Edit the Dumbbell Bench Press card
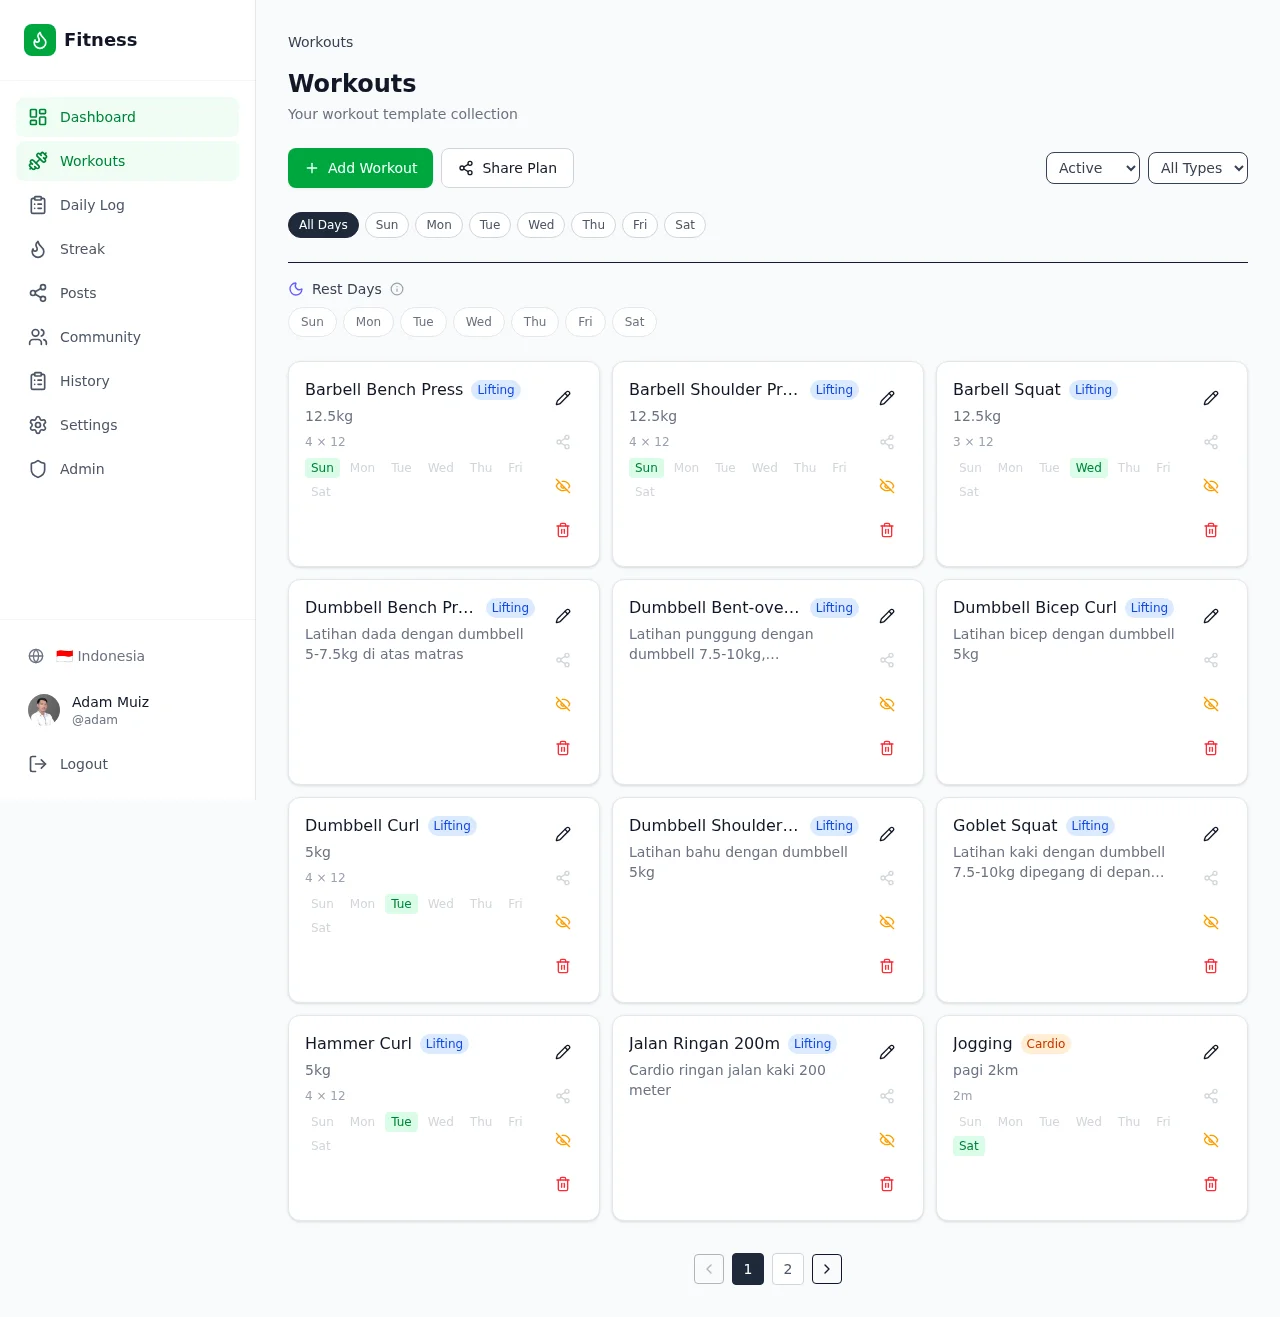Viewport: 1280px width, 1317px height. coord(563,616)
